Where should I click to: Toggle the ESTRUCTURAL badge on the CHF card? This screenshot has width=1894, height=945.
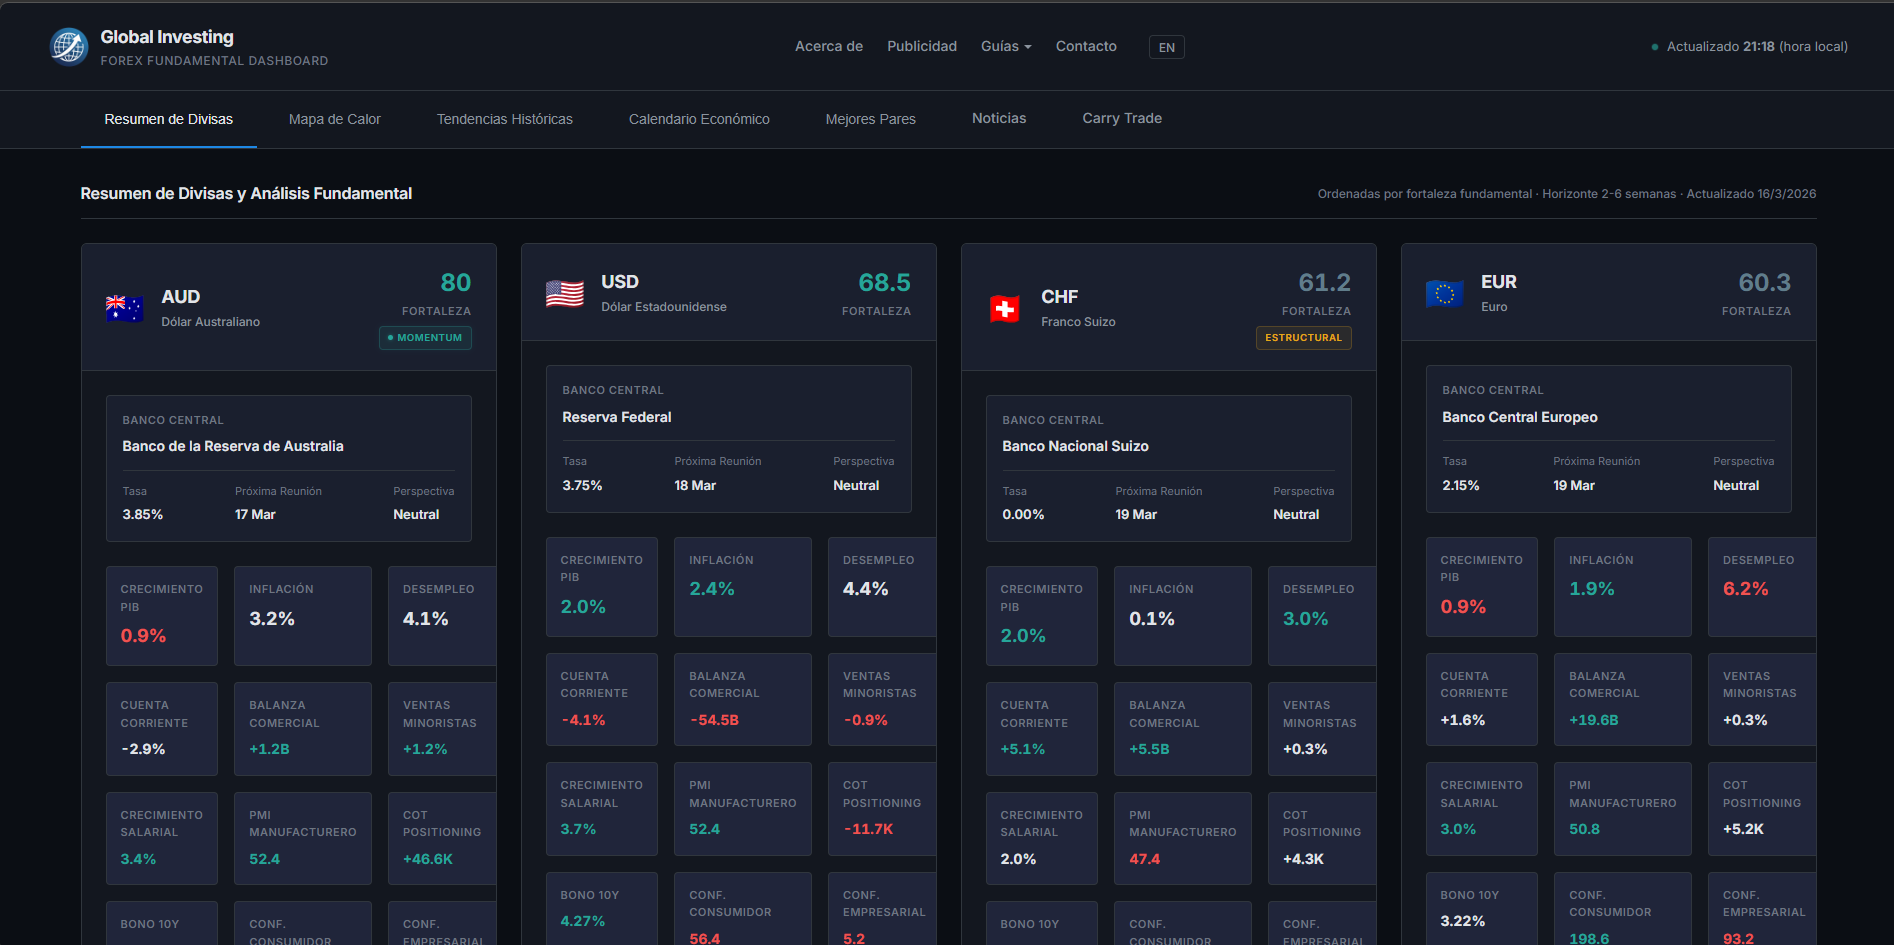click(x=1303, y=338)
